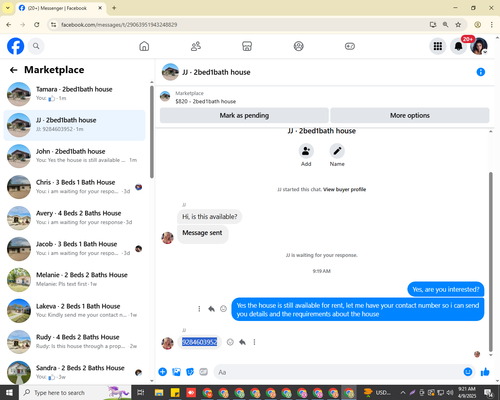Open Melanie - 2 Beds 2 Baths House chat

click(x=74, y=280)
